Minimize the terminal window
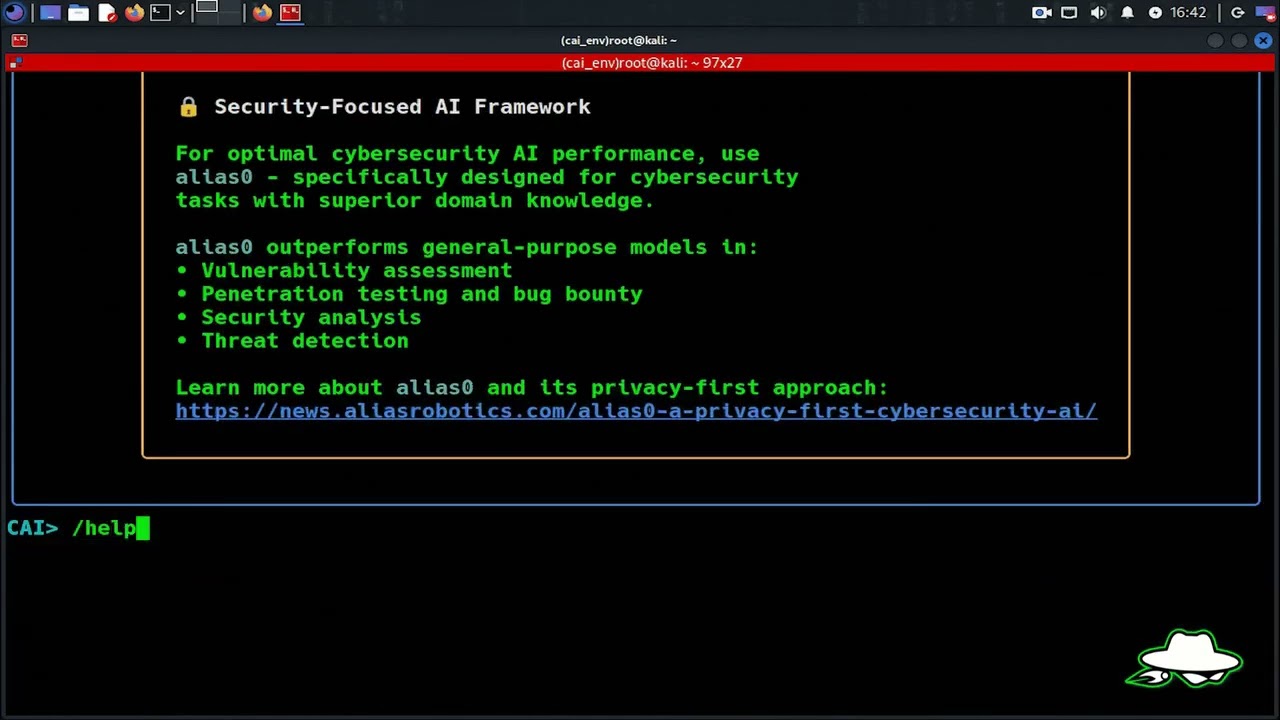1280x720 pixels. pyautogui.click(x=1215, y=41)
